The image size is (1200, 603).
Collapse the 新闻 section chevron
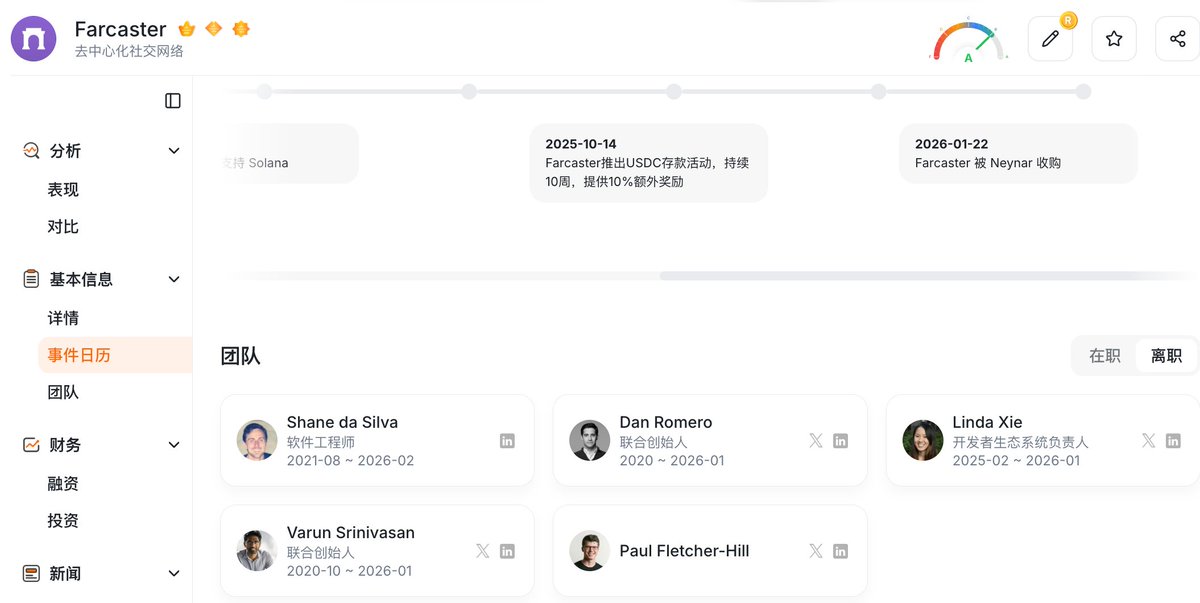[174, 574]
